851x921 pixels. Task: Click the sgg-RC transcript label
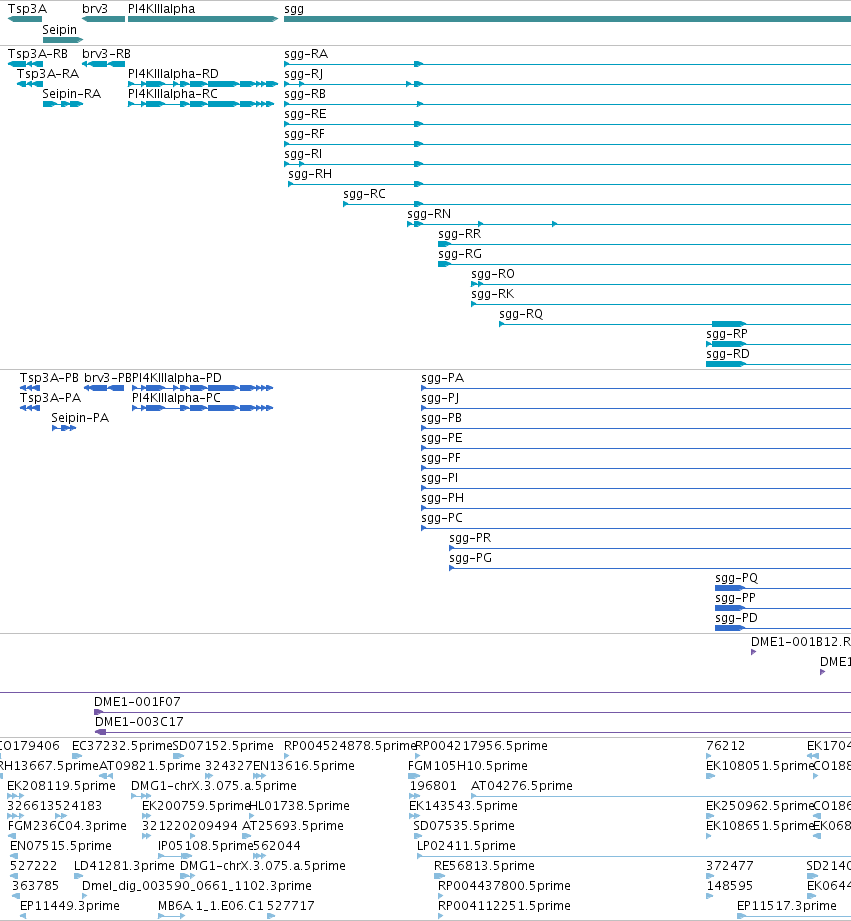point(364,193)
